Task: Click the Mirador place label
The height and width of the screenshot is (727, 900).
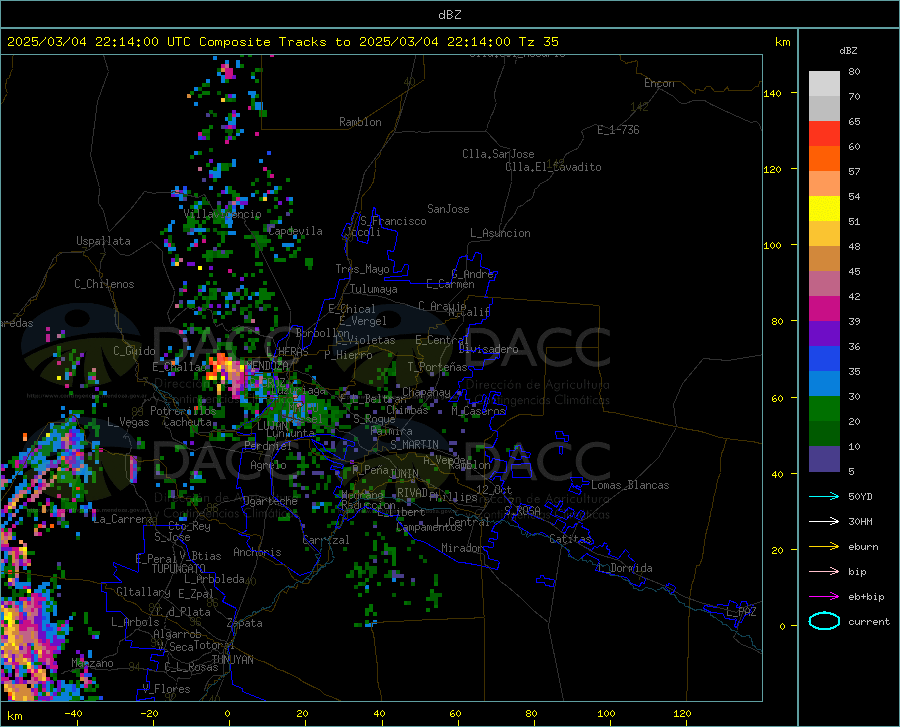Action: (x=461, y=548)
